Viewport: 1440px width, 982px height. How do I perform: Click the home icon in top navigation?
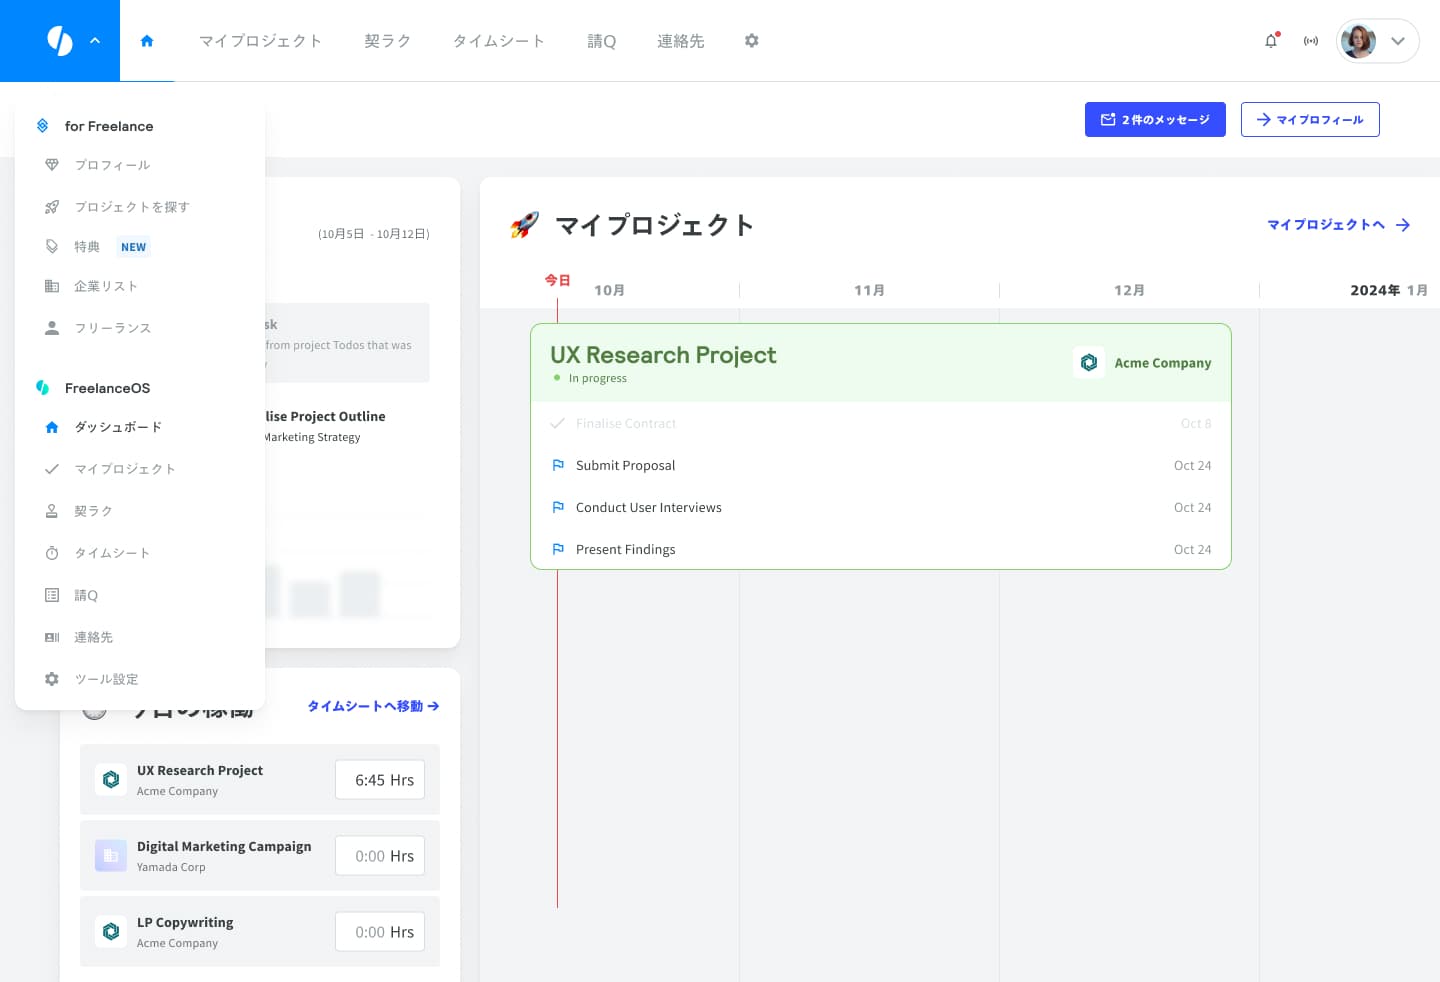click(147, 41)
